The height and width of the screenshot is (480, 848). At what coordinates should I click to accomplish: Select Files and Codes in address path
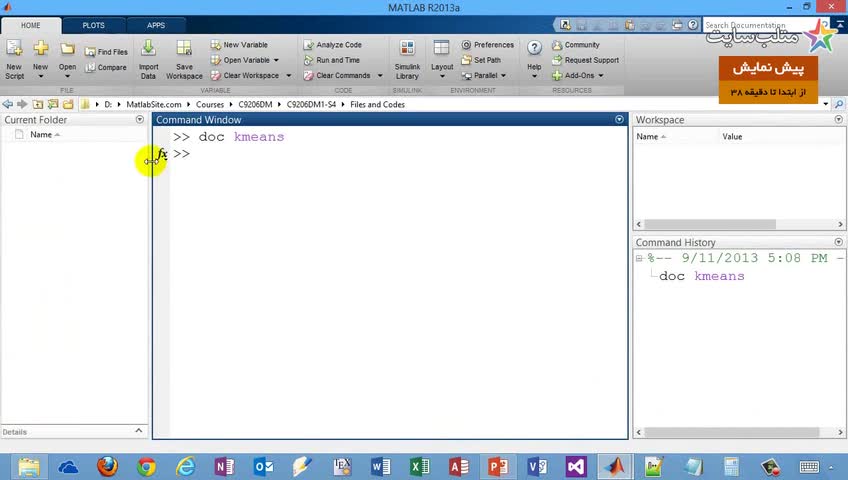coord(377,104)
